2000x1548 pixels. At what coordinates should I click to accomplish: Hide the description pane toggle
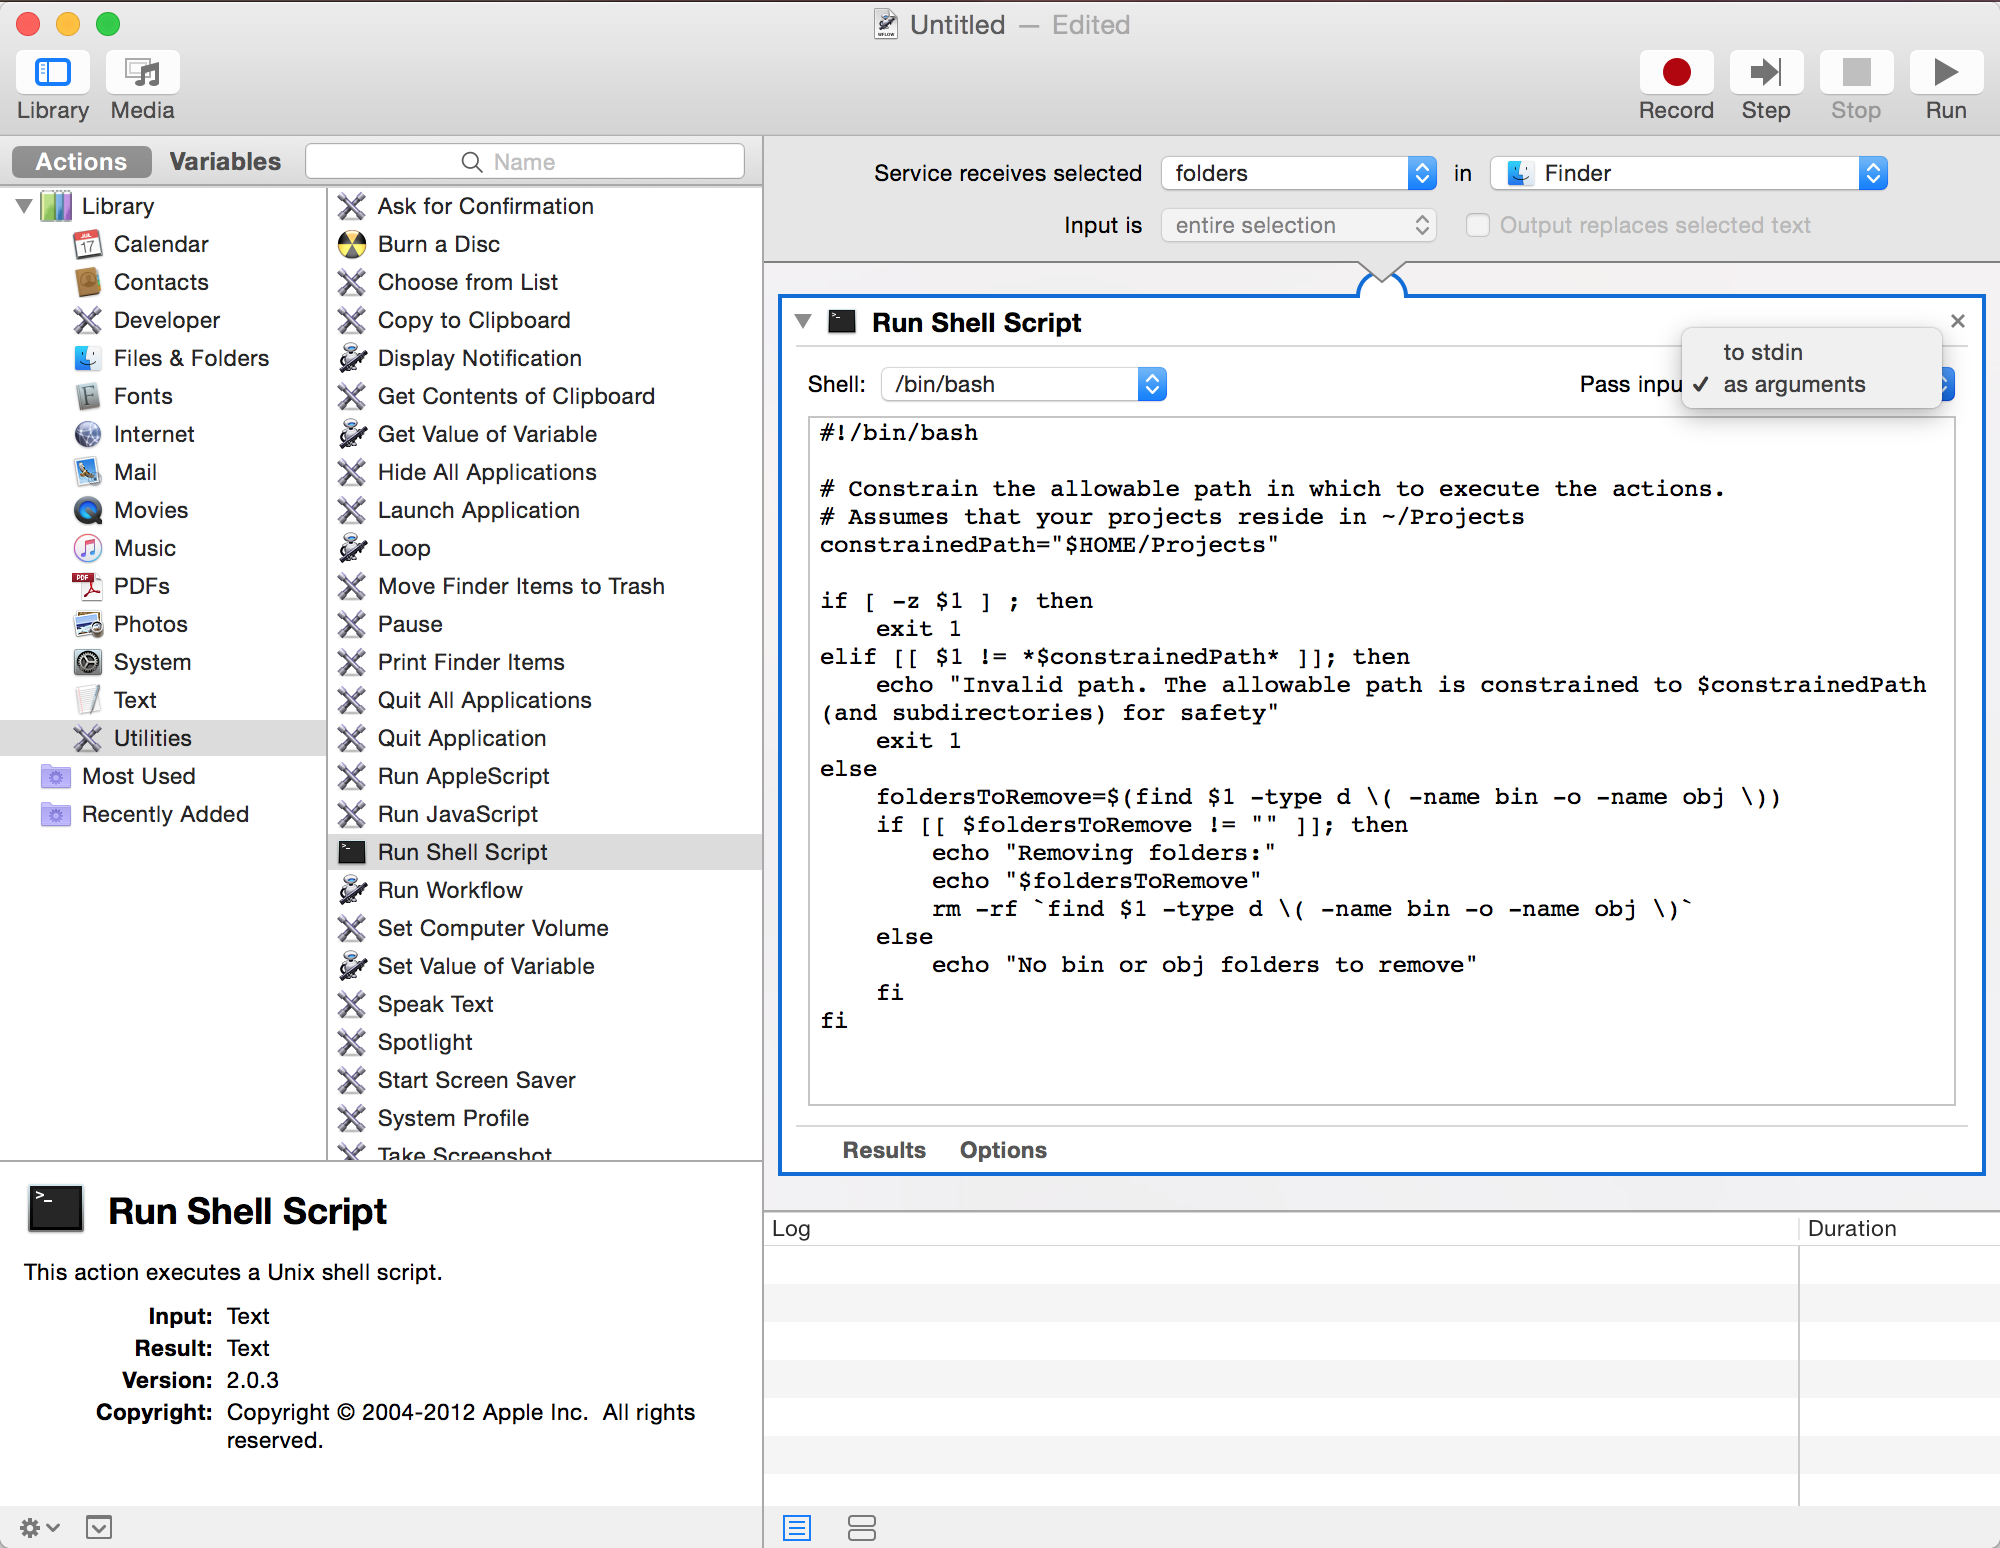(99, 1527)
